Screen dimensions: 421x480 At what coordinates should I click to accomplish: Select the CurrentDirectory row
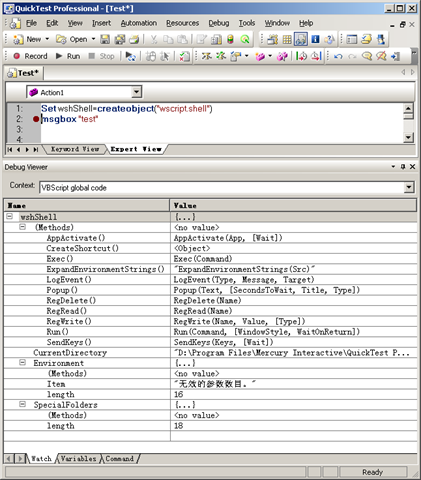click(x=210, y=352)
